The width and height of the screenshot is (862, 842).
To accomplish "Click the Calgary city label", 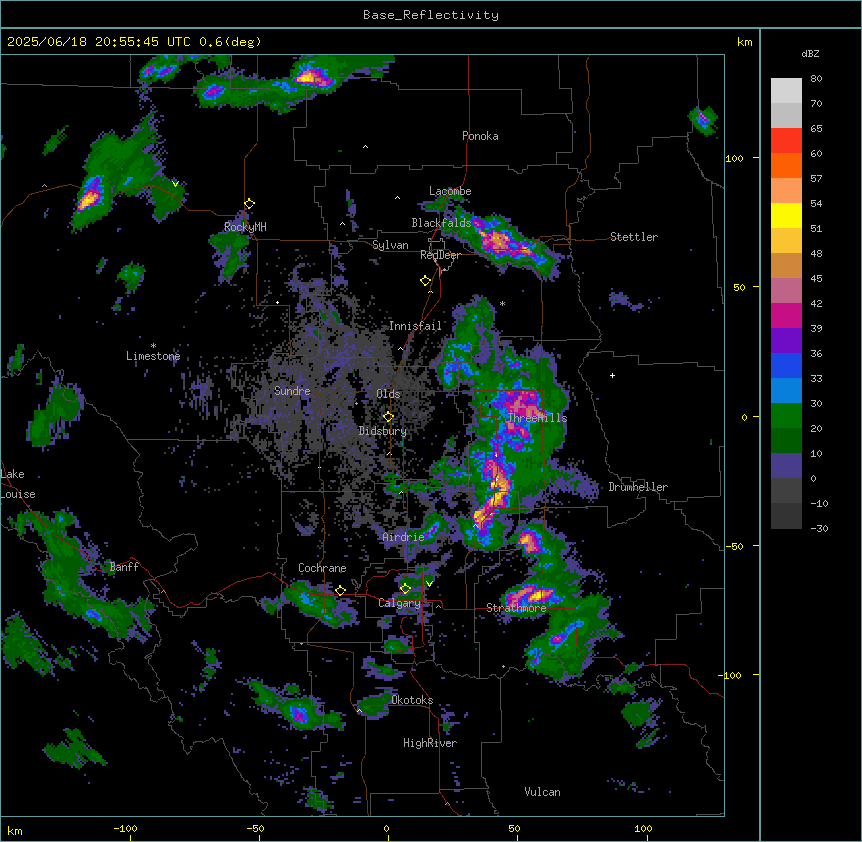I will pos(399,603).
